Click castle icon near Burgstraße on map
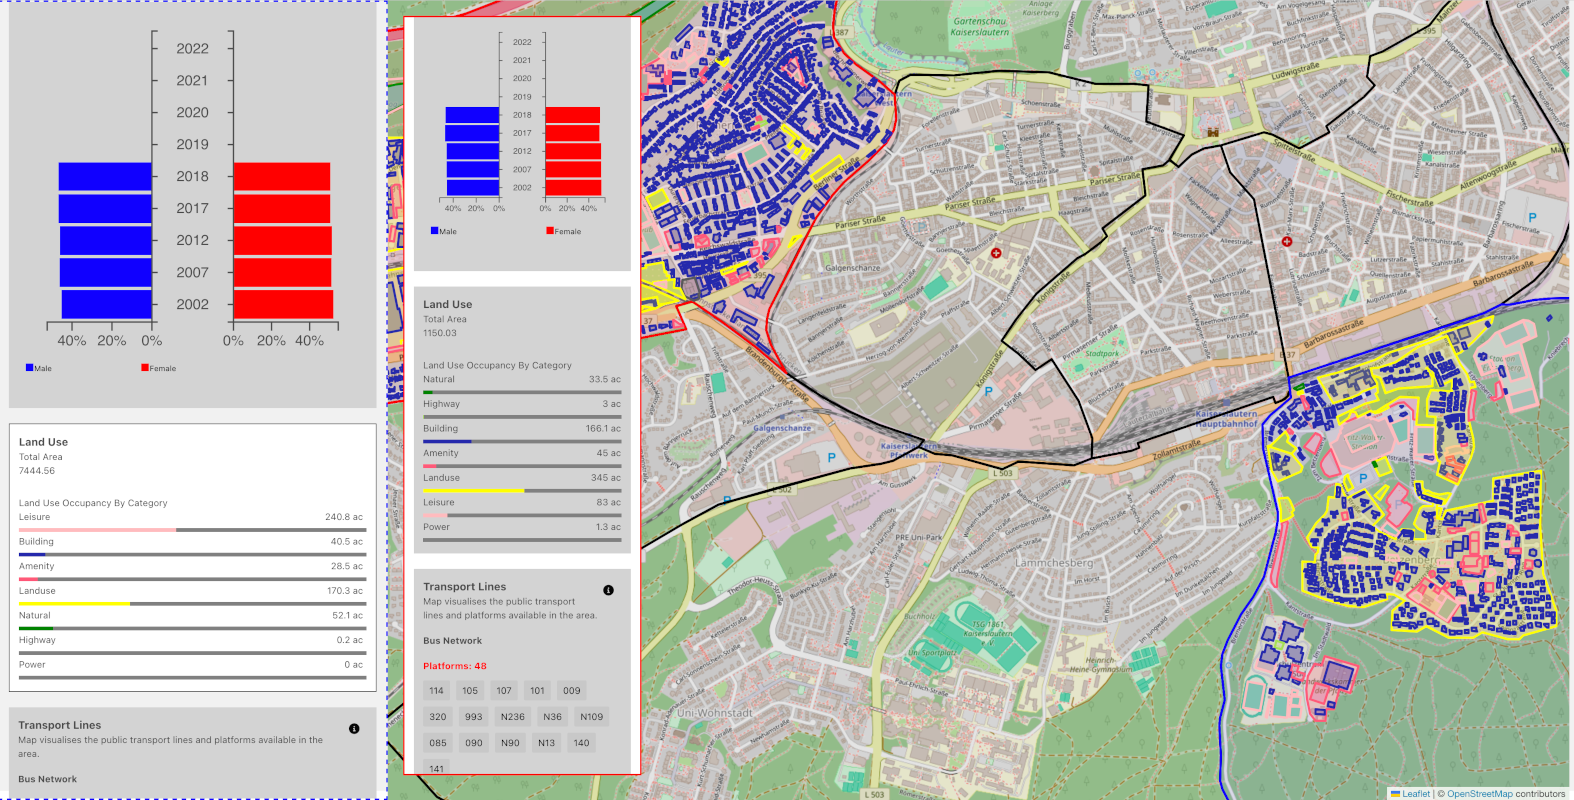The height and width of the screenshot is (800, 1574). [x=1212, y=132]
